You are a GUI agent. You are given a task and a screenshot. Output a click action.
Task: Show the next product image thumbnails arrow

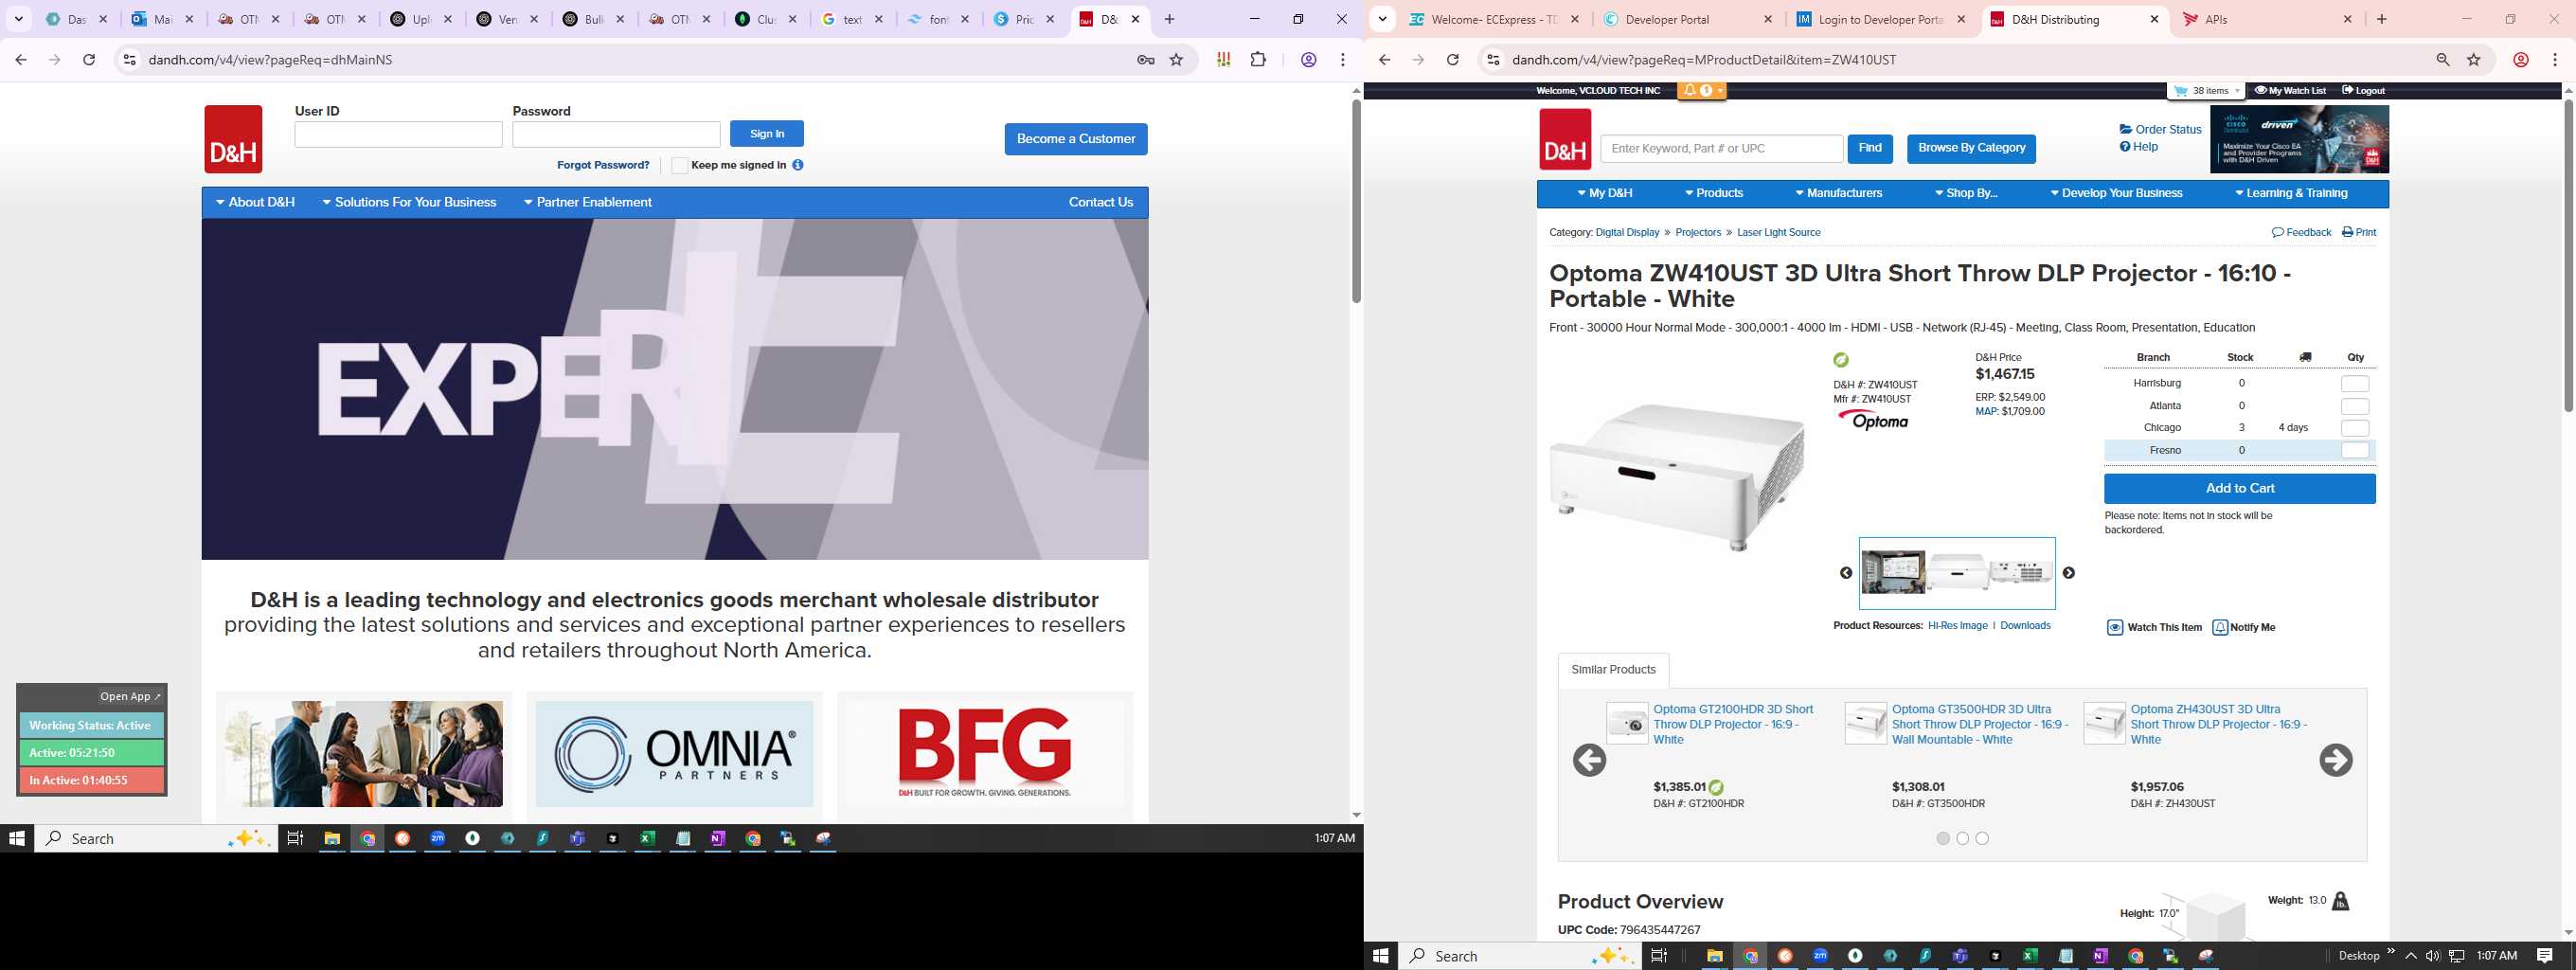[2069, 573]
